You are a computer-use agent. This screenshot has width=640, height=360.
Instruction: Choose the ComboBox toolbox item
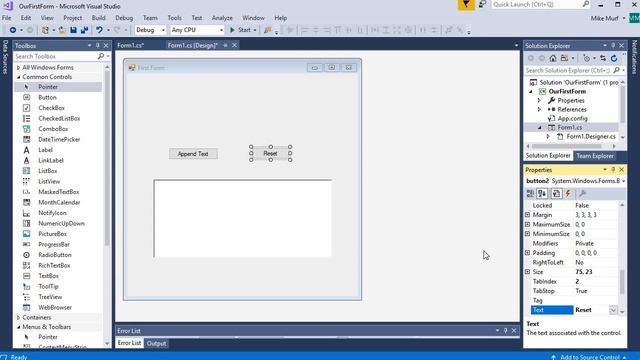click(x=53, y=129)
